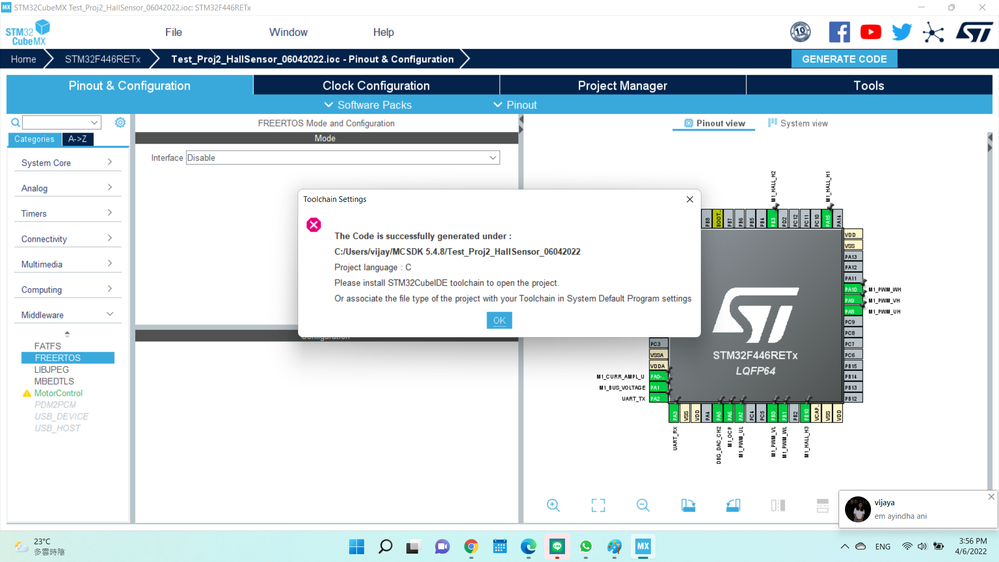Go to Home breadcrumb
Image resolution: width=999 pixels, height=562 pixels.
[x=23, y=59]
